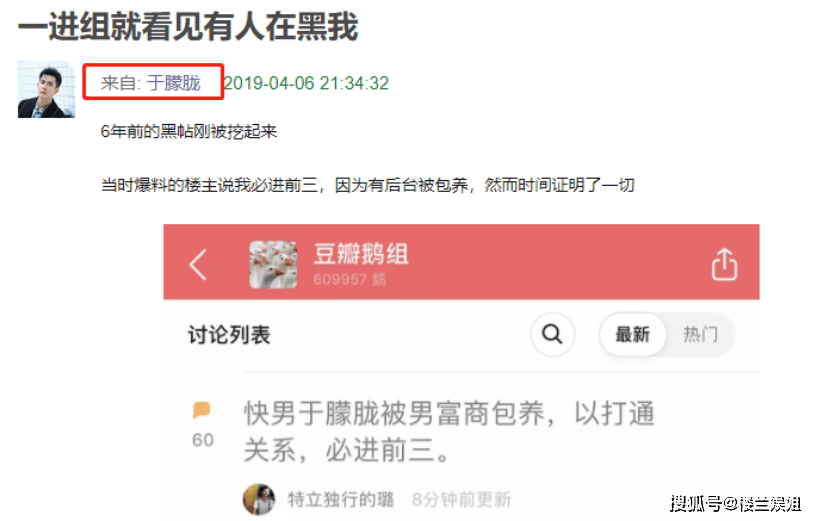818x521 pixels.
Task: Click the orange comment bubble icon
Action: [201, 410]
